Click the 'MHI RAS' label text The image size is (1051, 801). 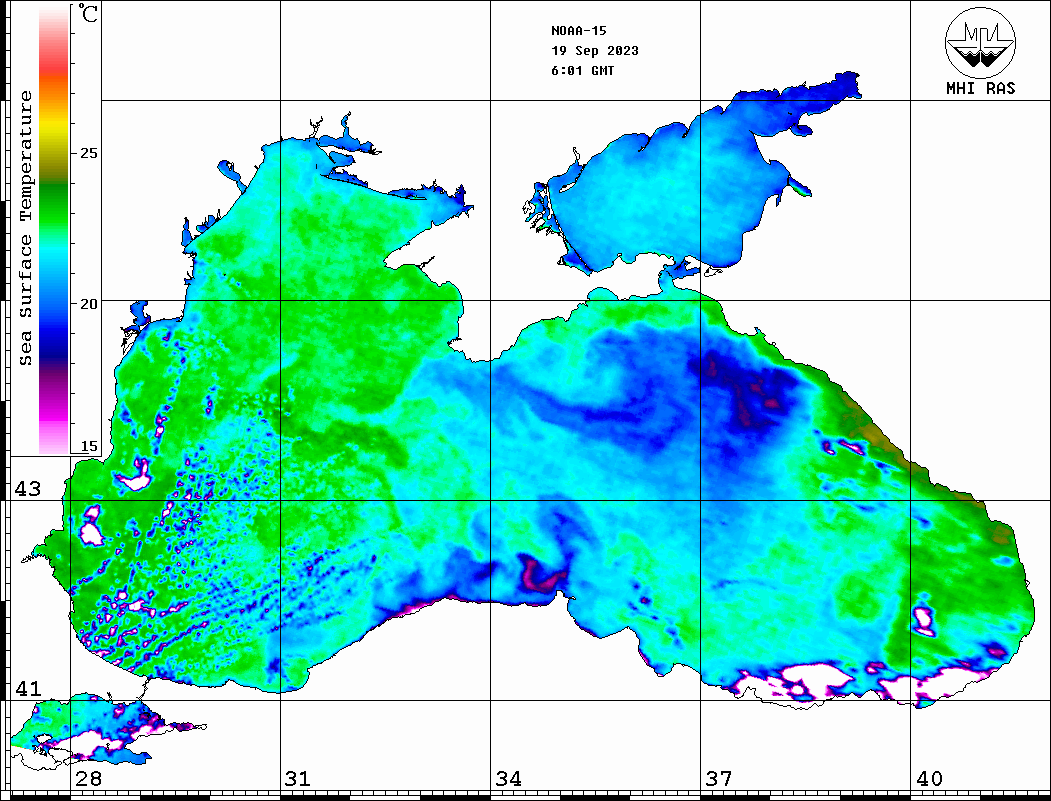tap(981, 88)
